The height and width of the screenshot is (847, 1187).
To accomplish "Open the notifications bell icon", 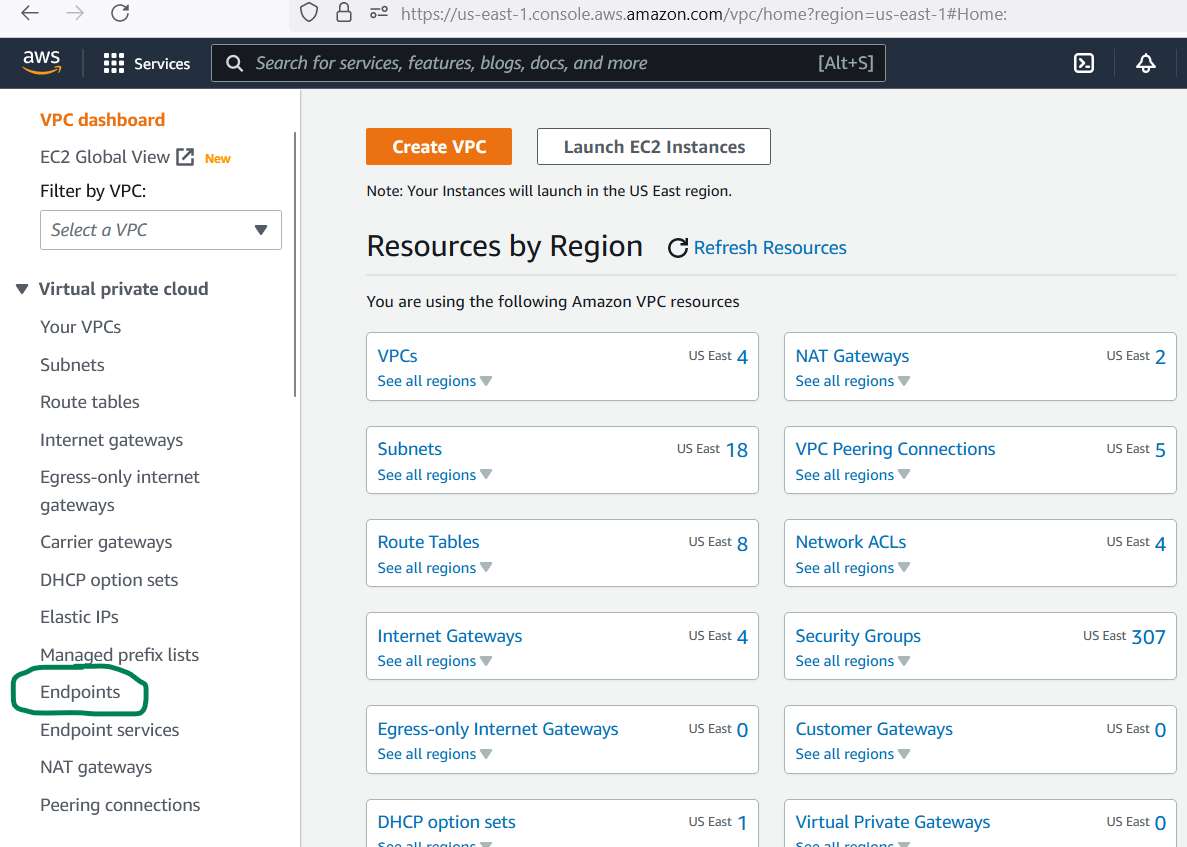I will [1145, 64].
